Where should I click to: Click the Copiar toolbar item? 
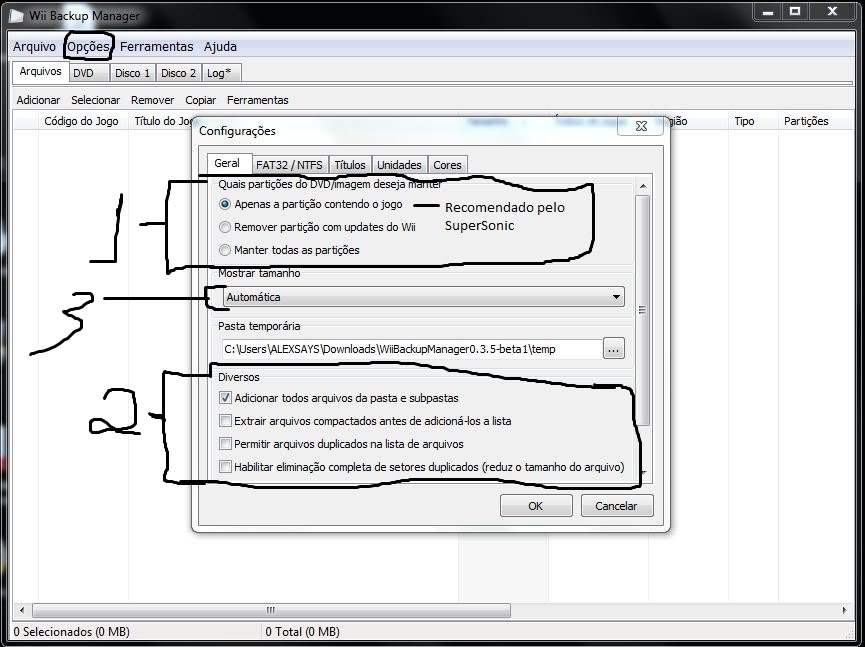[200, 100]
